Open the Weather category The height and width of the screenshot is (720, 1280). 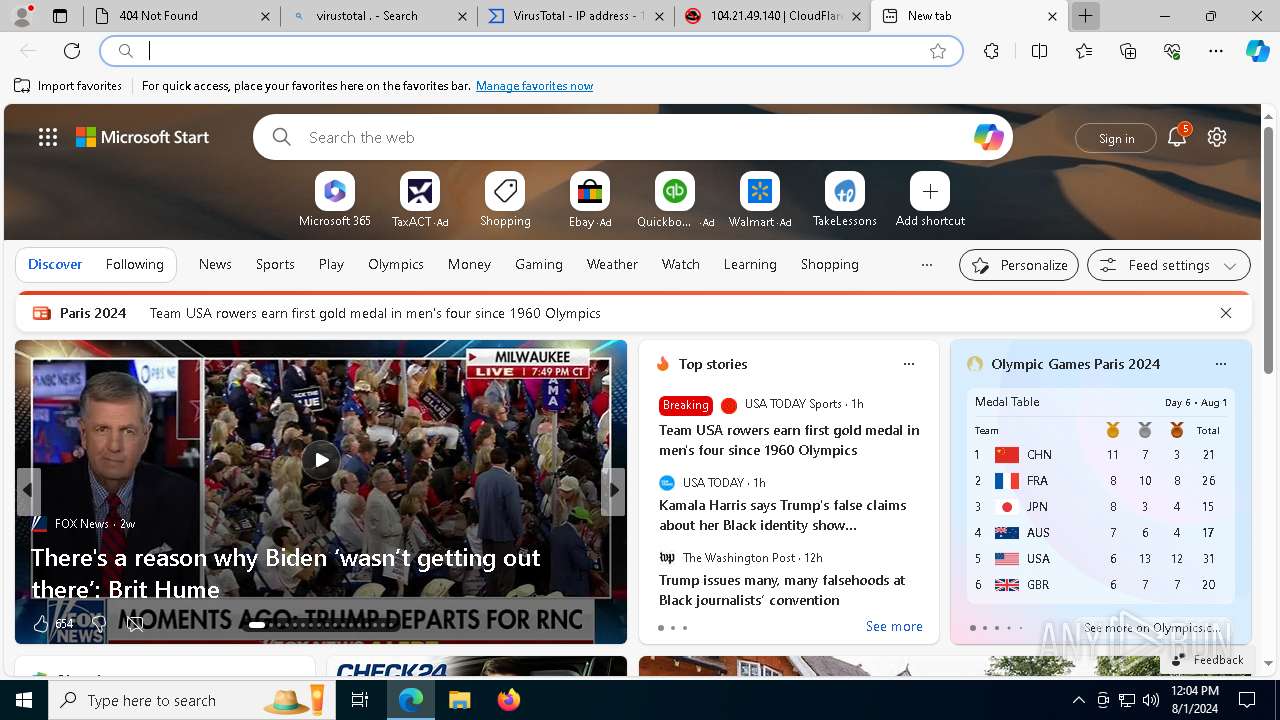point(612,264)
